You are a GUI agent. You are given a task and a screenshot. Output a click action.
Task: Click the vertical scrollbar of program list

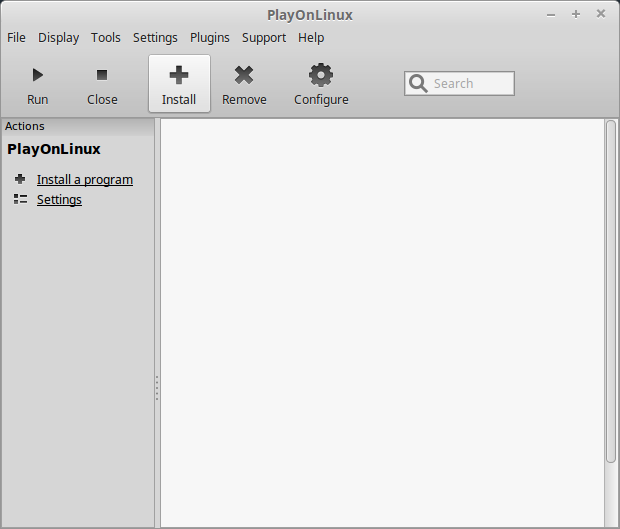[x=611, y=291]
